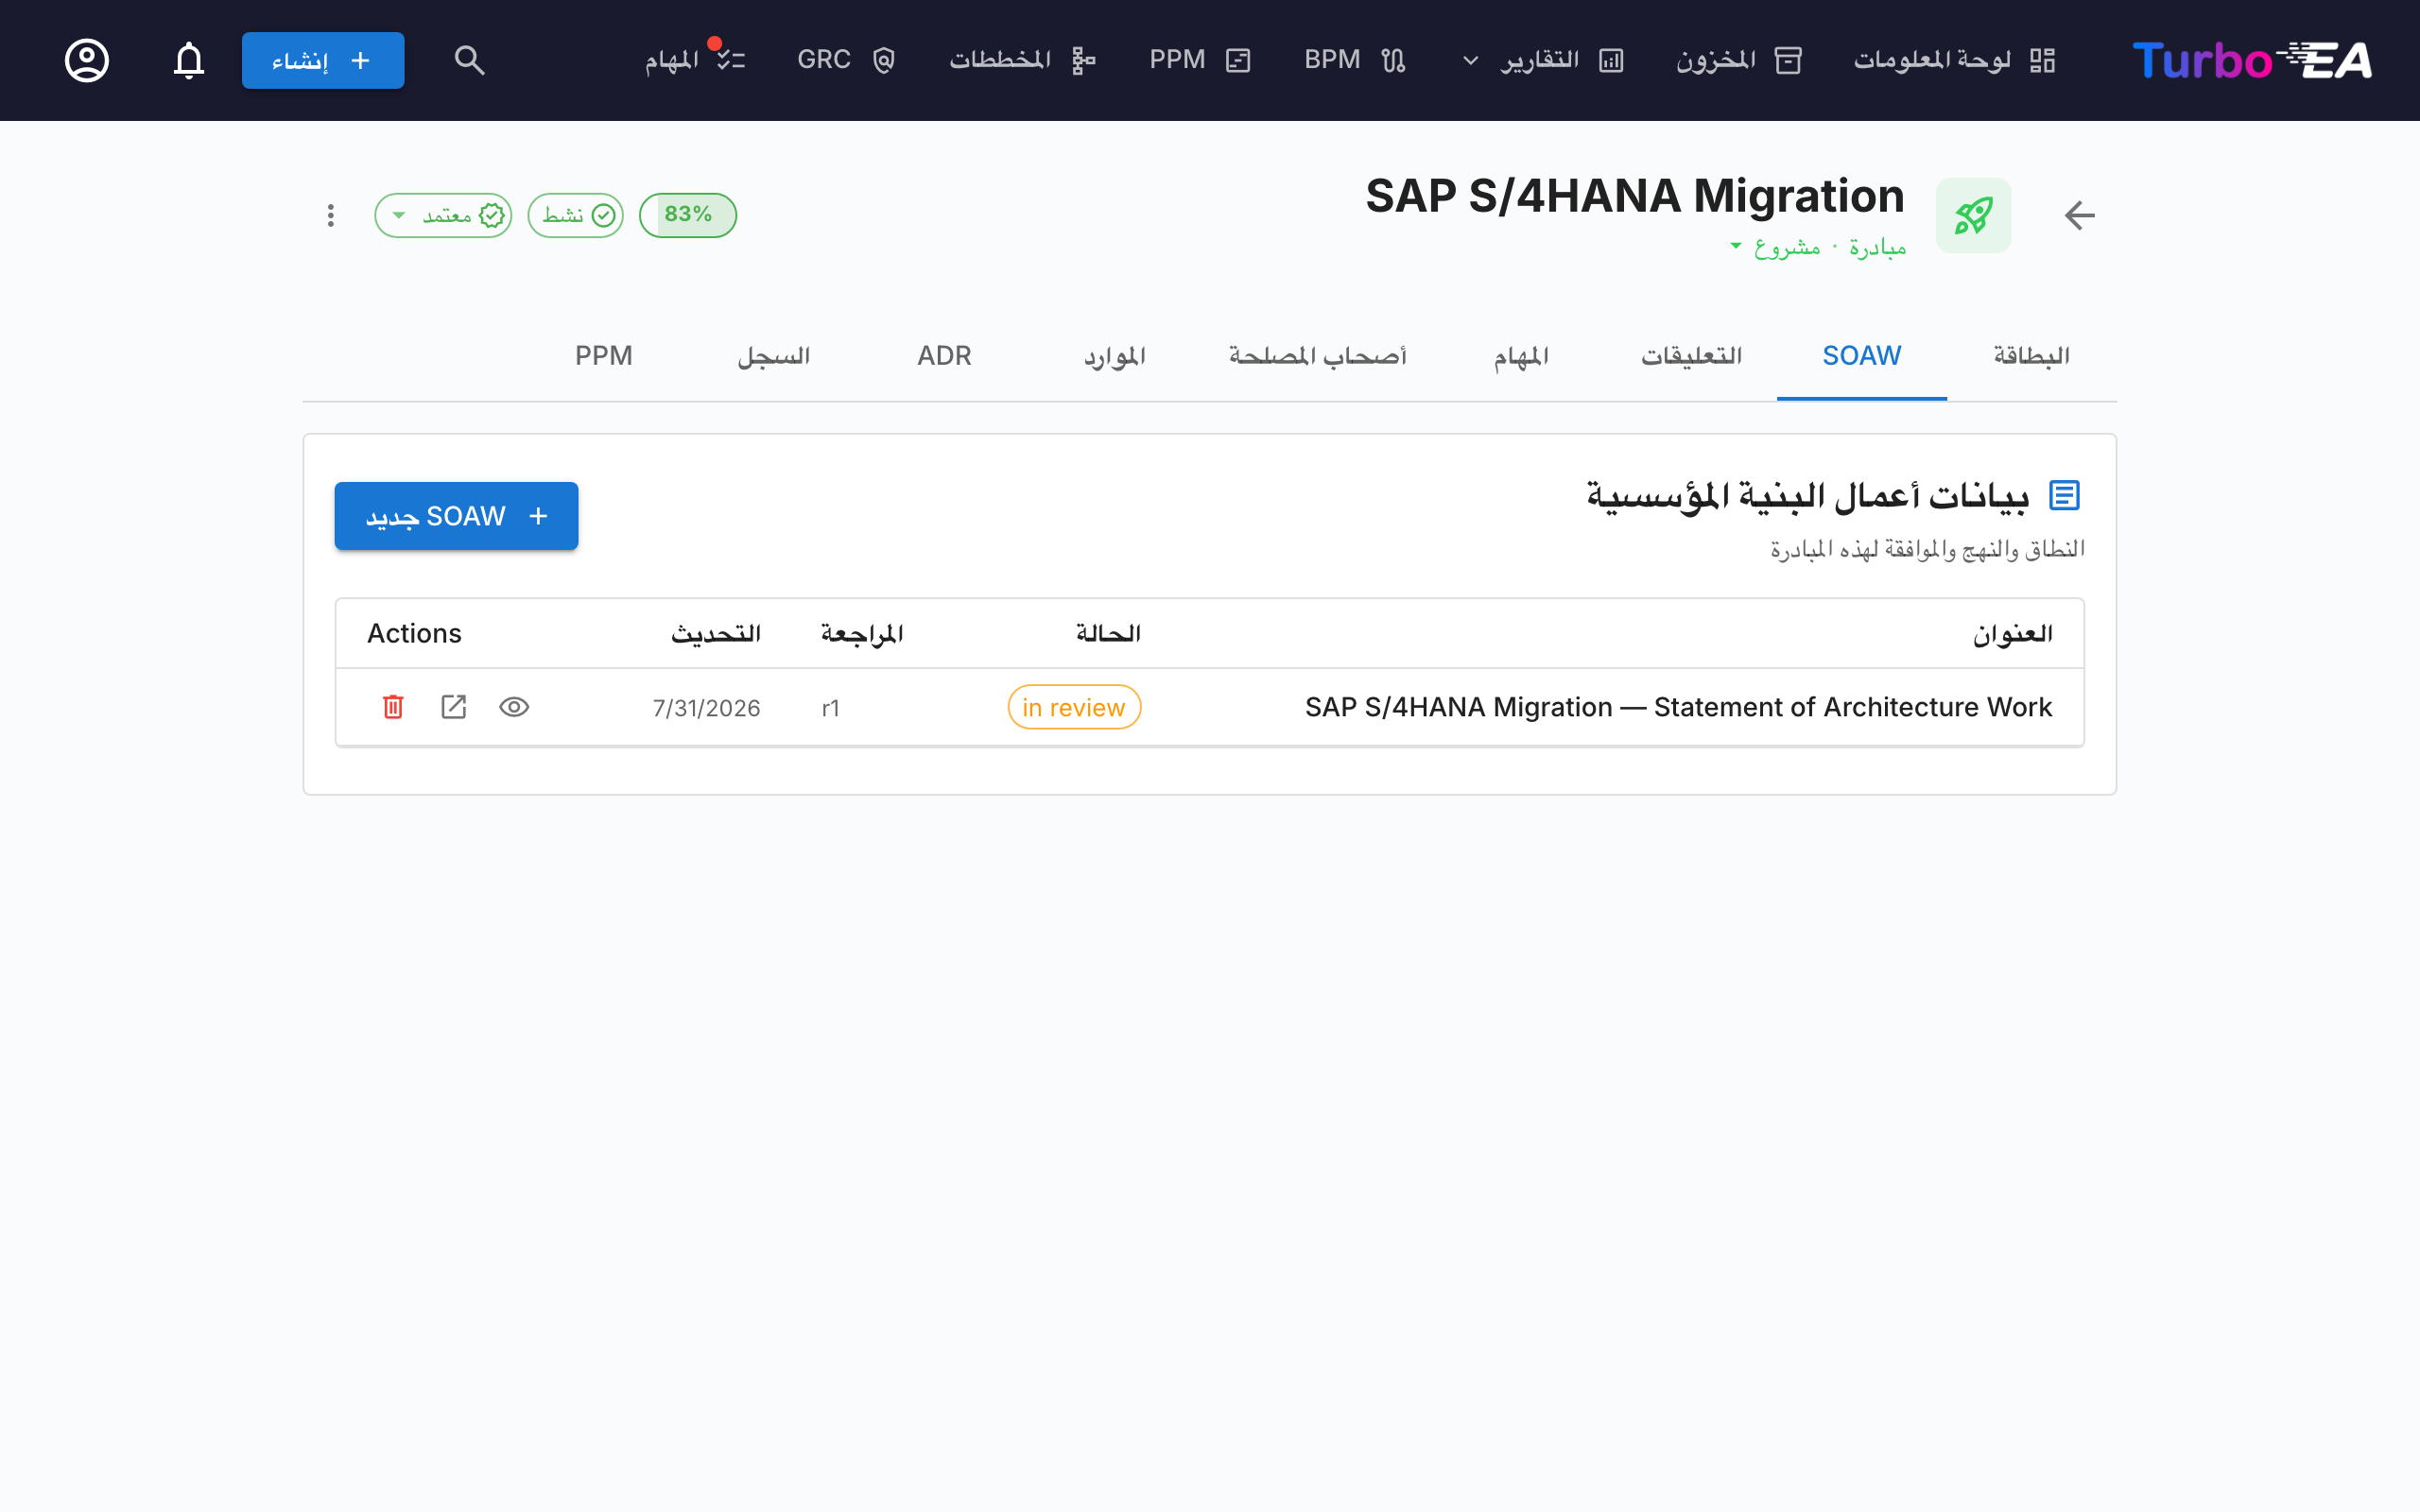Image resolution: width=2420 pixels, height=1512 pixels.
Task: Click the SAP S/4HANA Migration page title
Action: (1635, 196)
